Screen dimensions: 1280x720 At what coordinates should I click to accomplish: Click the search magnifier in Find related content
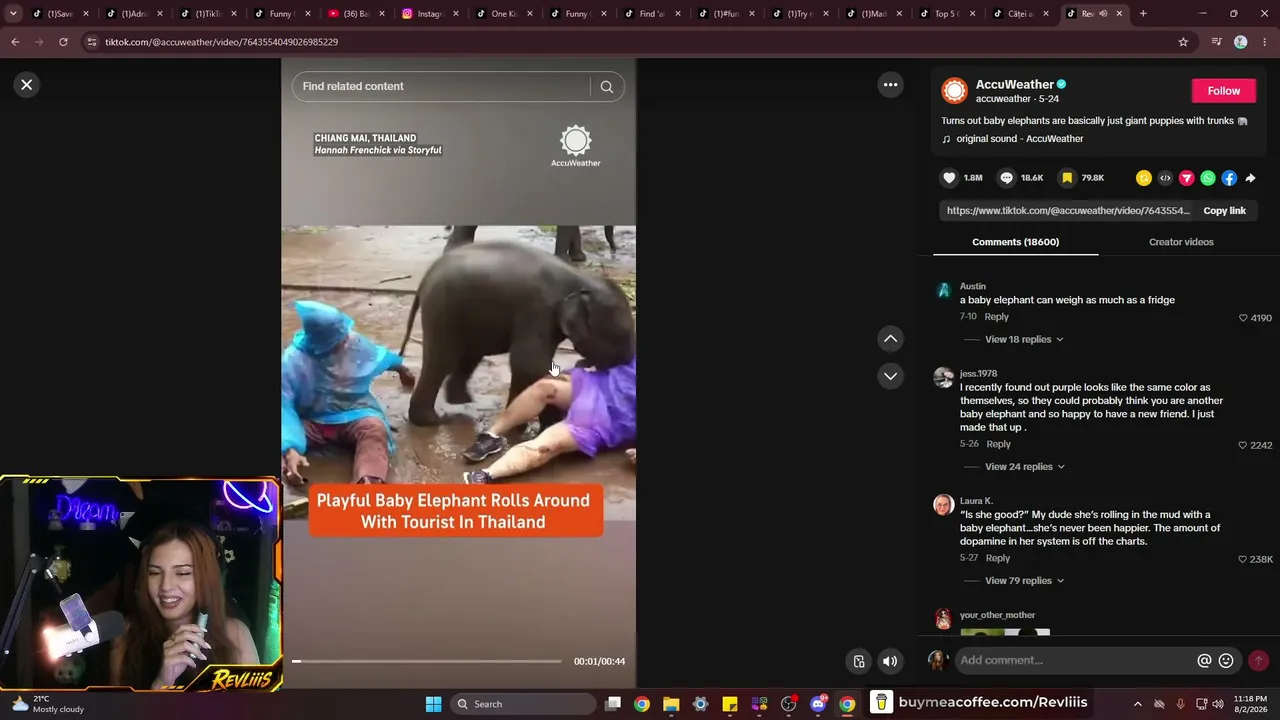[607, 87]
